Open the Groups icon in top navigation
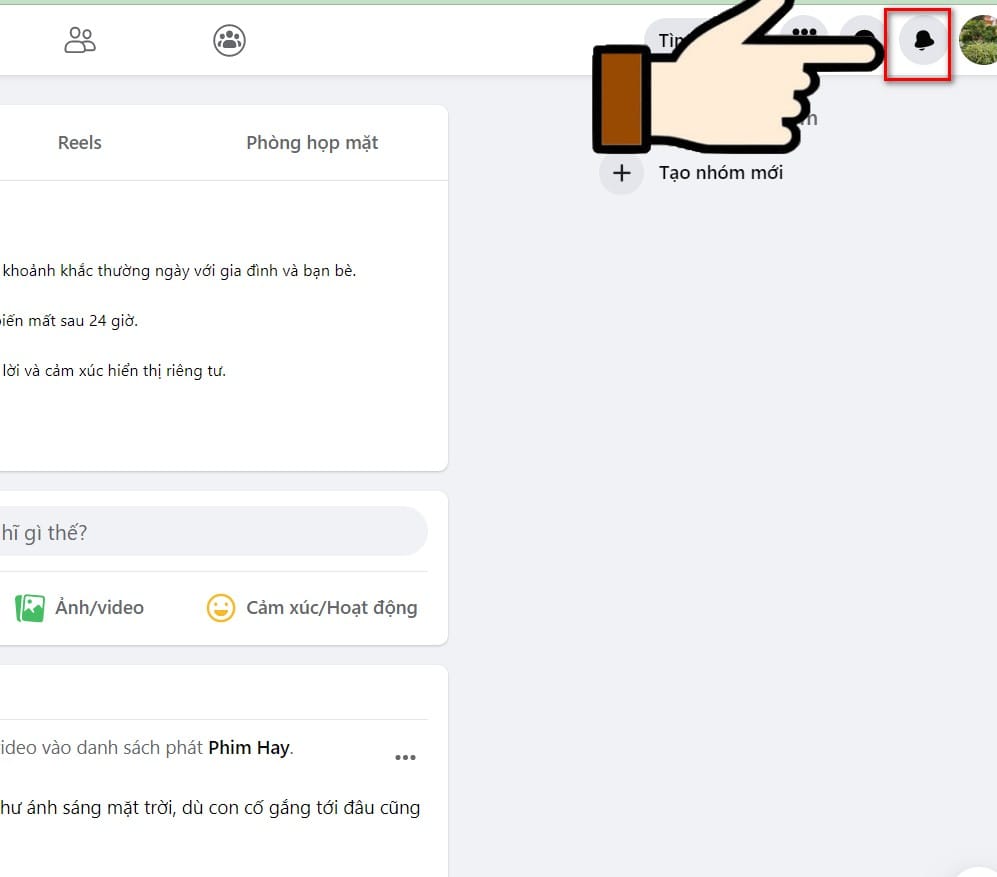This screenshot has width=997, height=877. click(230, 40)
